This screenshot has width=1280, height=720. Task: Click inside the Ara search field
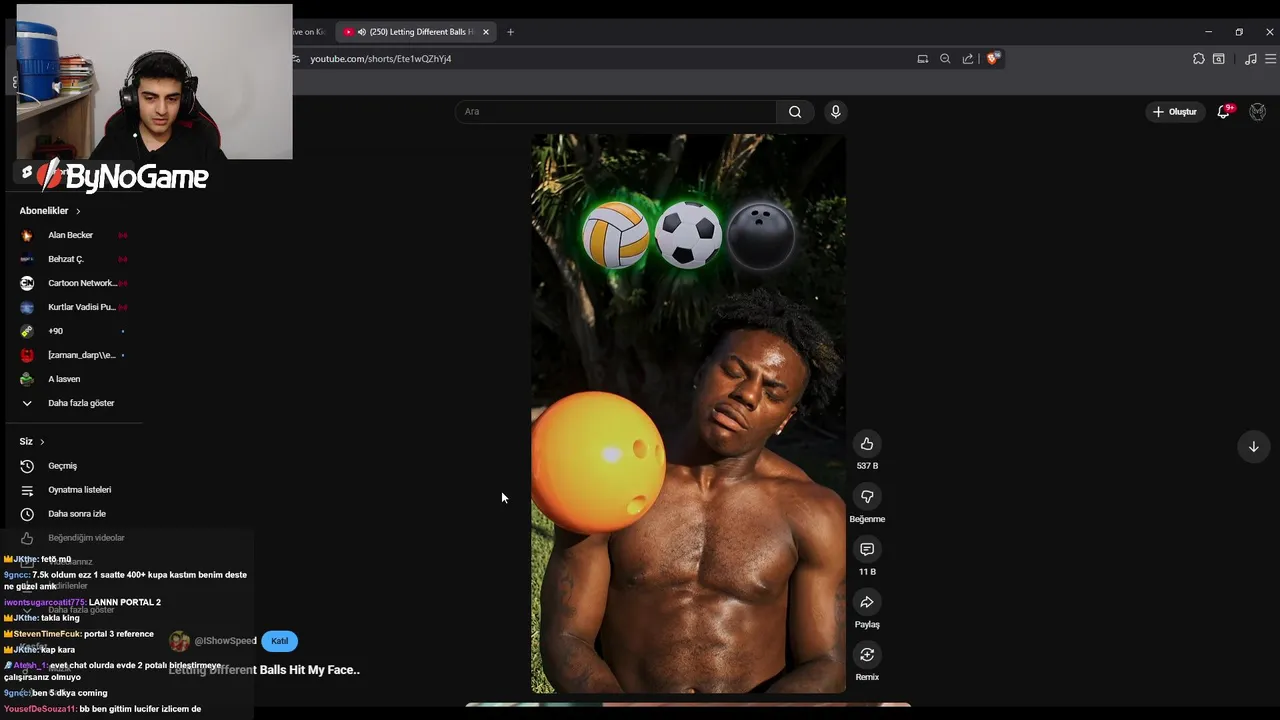615,112
